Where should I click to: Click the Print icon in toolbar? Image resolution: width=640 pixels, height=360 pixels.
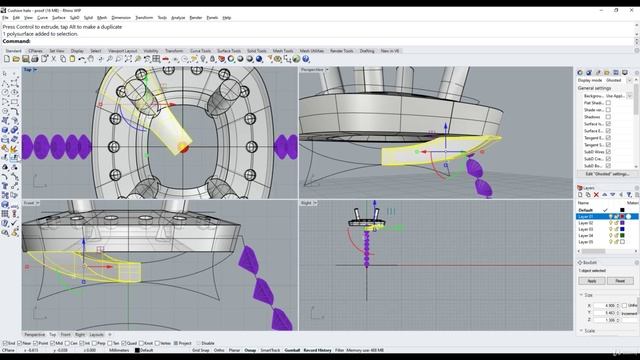click(x=35, y=59)
